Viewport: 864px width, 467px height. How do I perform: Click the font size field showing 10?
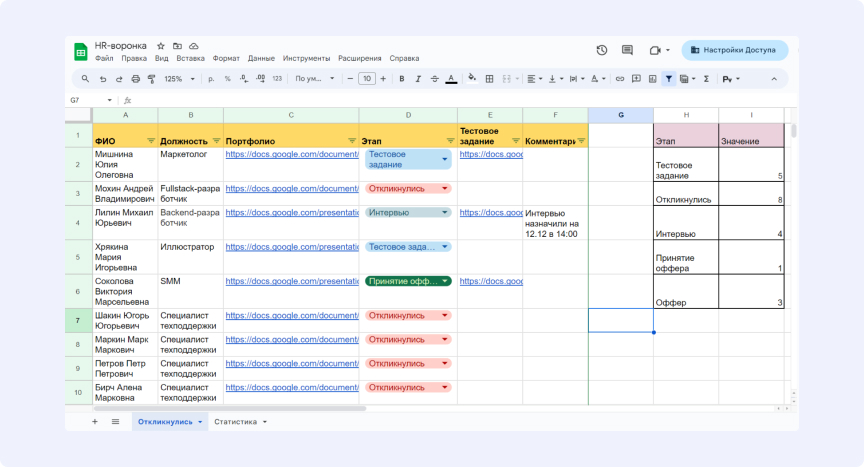(x=367, y=78)
